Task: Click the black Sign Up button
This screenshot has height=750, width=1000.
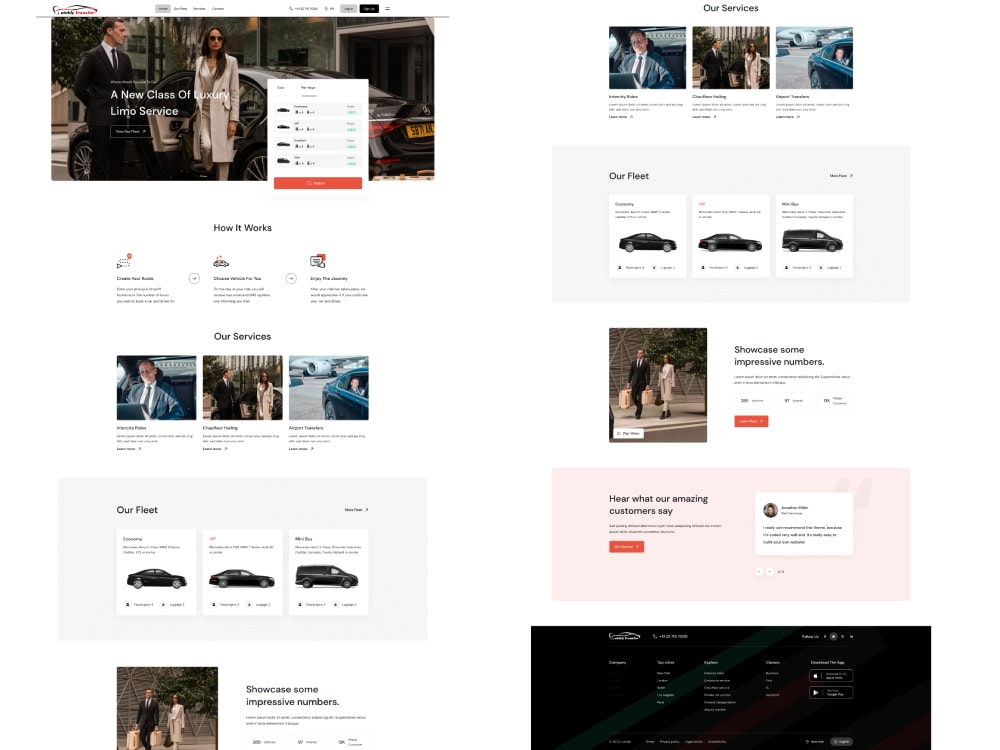Action: pos(369,9)
